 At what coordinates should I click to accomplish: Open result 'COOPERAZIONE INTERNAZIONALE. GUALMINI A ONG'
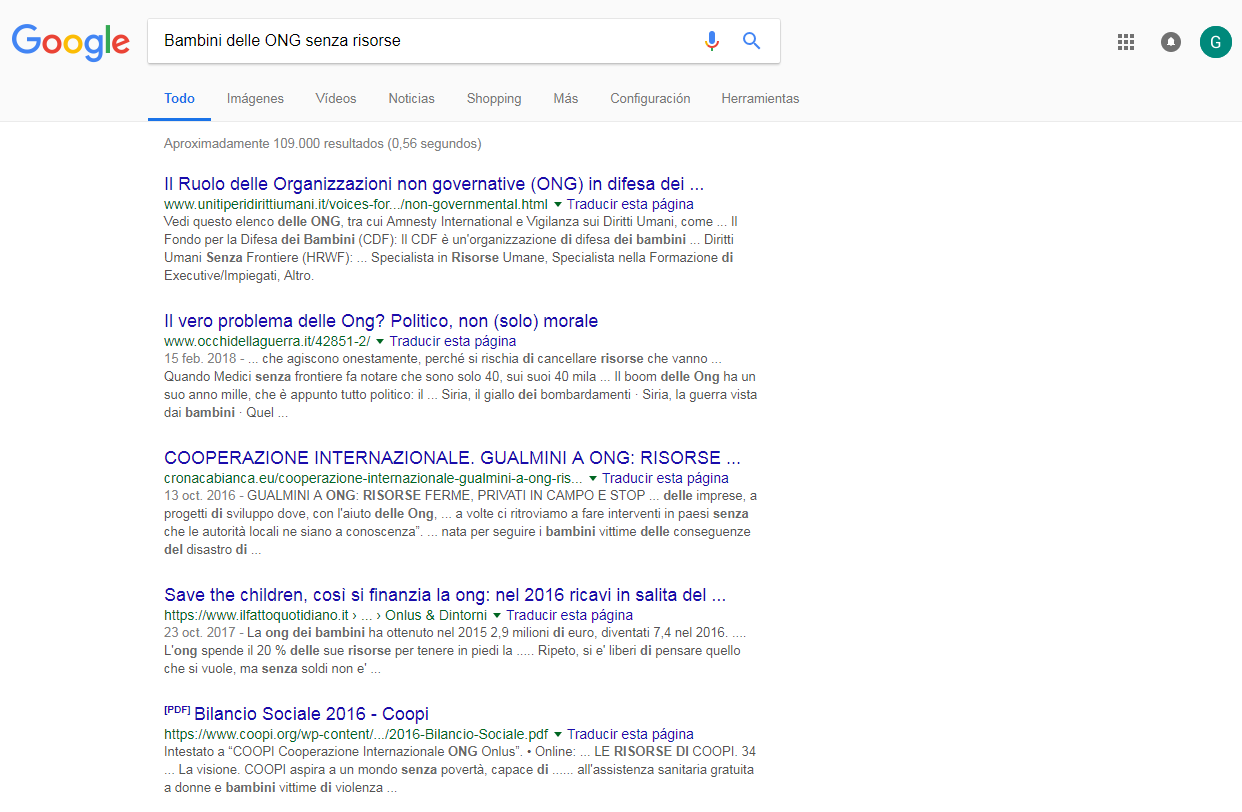pos(452,458)
